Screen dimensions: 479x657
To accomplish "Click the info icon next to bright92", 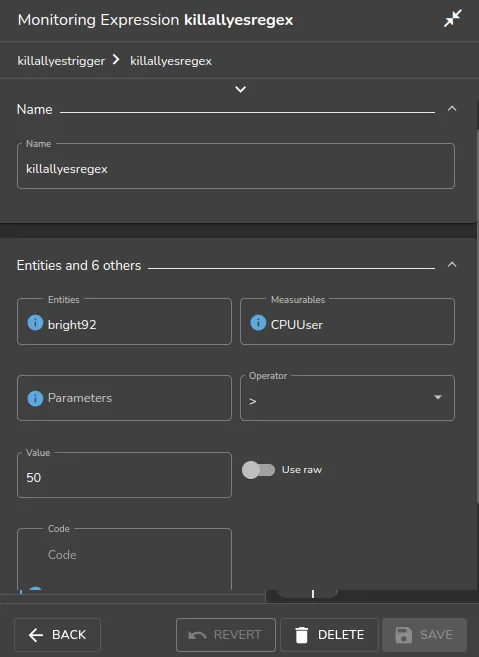I will click(35, 323).
